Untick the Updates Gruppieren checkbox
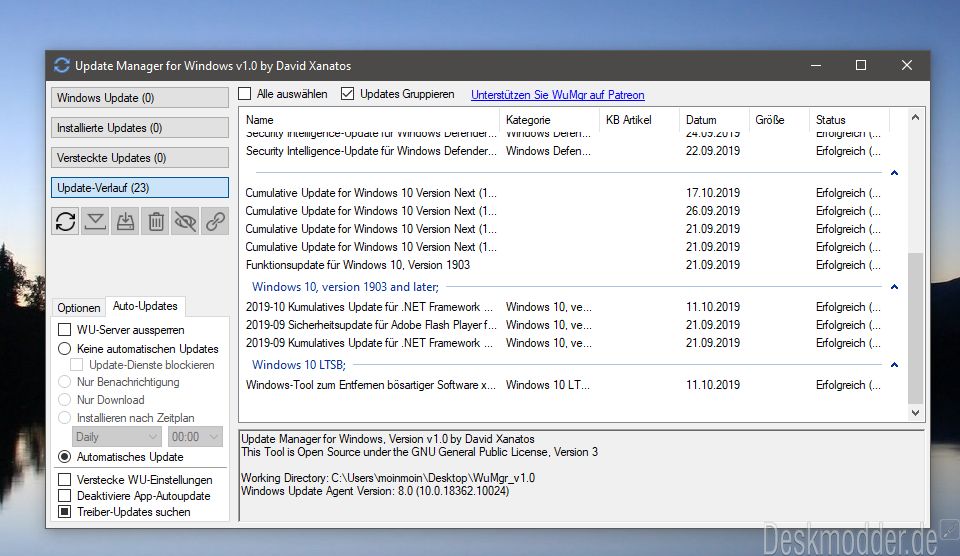 (x=347, y=94)
